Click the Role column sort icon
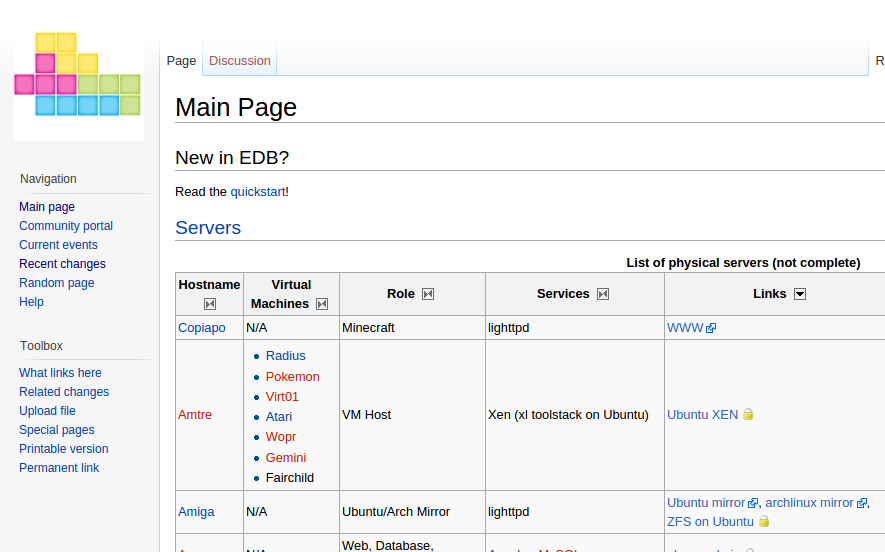885x552 pixels. pos(428,294)
